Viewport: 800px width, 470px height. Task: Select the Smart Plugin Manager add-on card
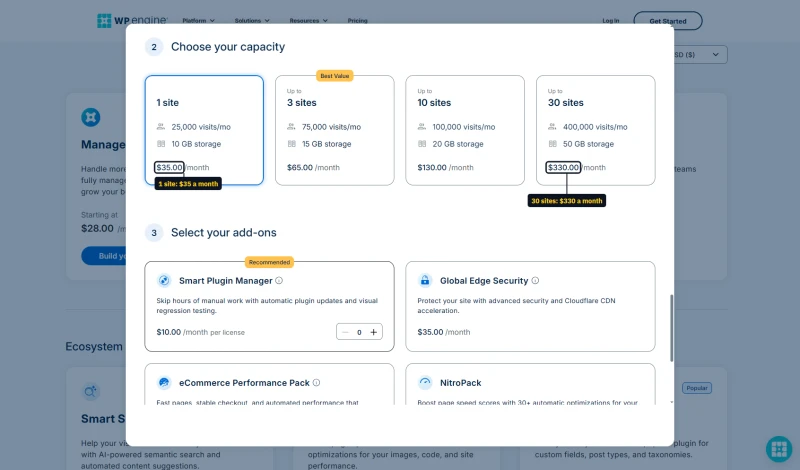coord(269,306)
